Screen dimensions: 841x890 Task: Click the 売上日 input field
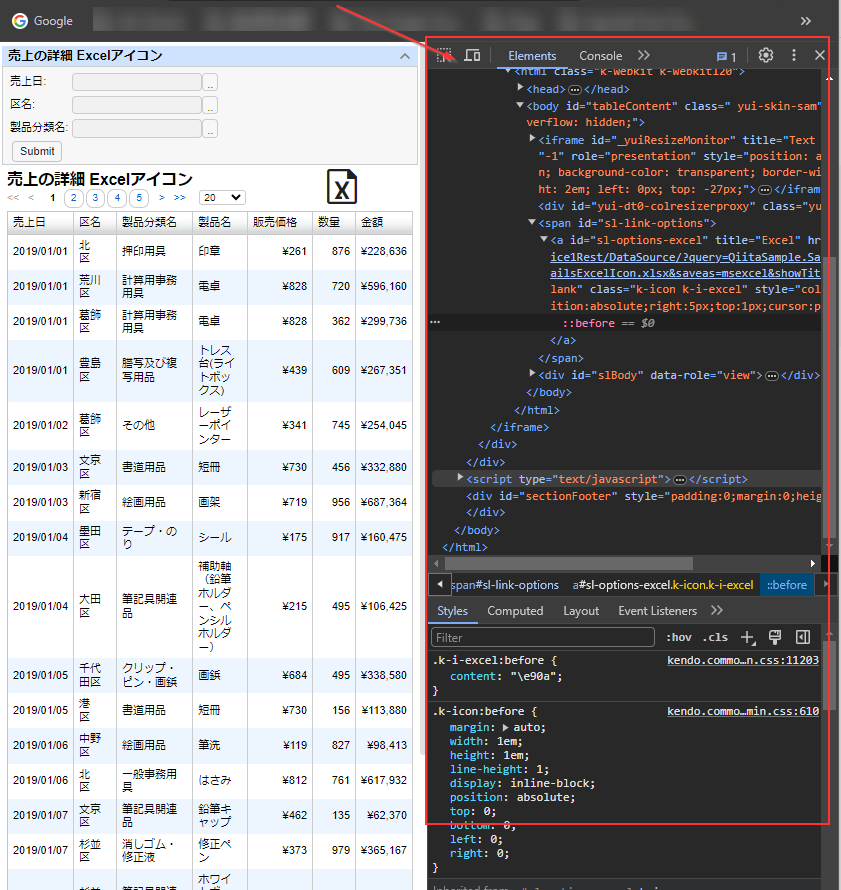point(137,82)
